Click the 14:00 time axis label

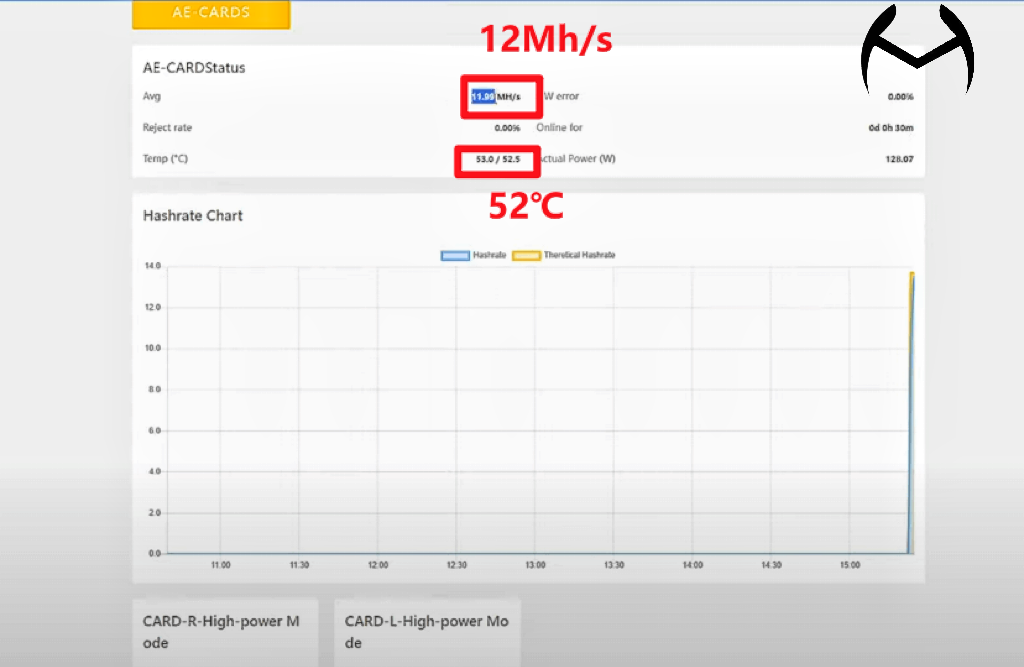693,565
